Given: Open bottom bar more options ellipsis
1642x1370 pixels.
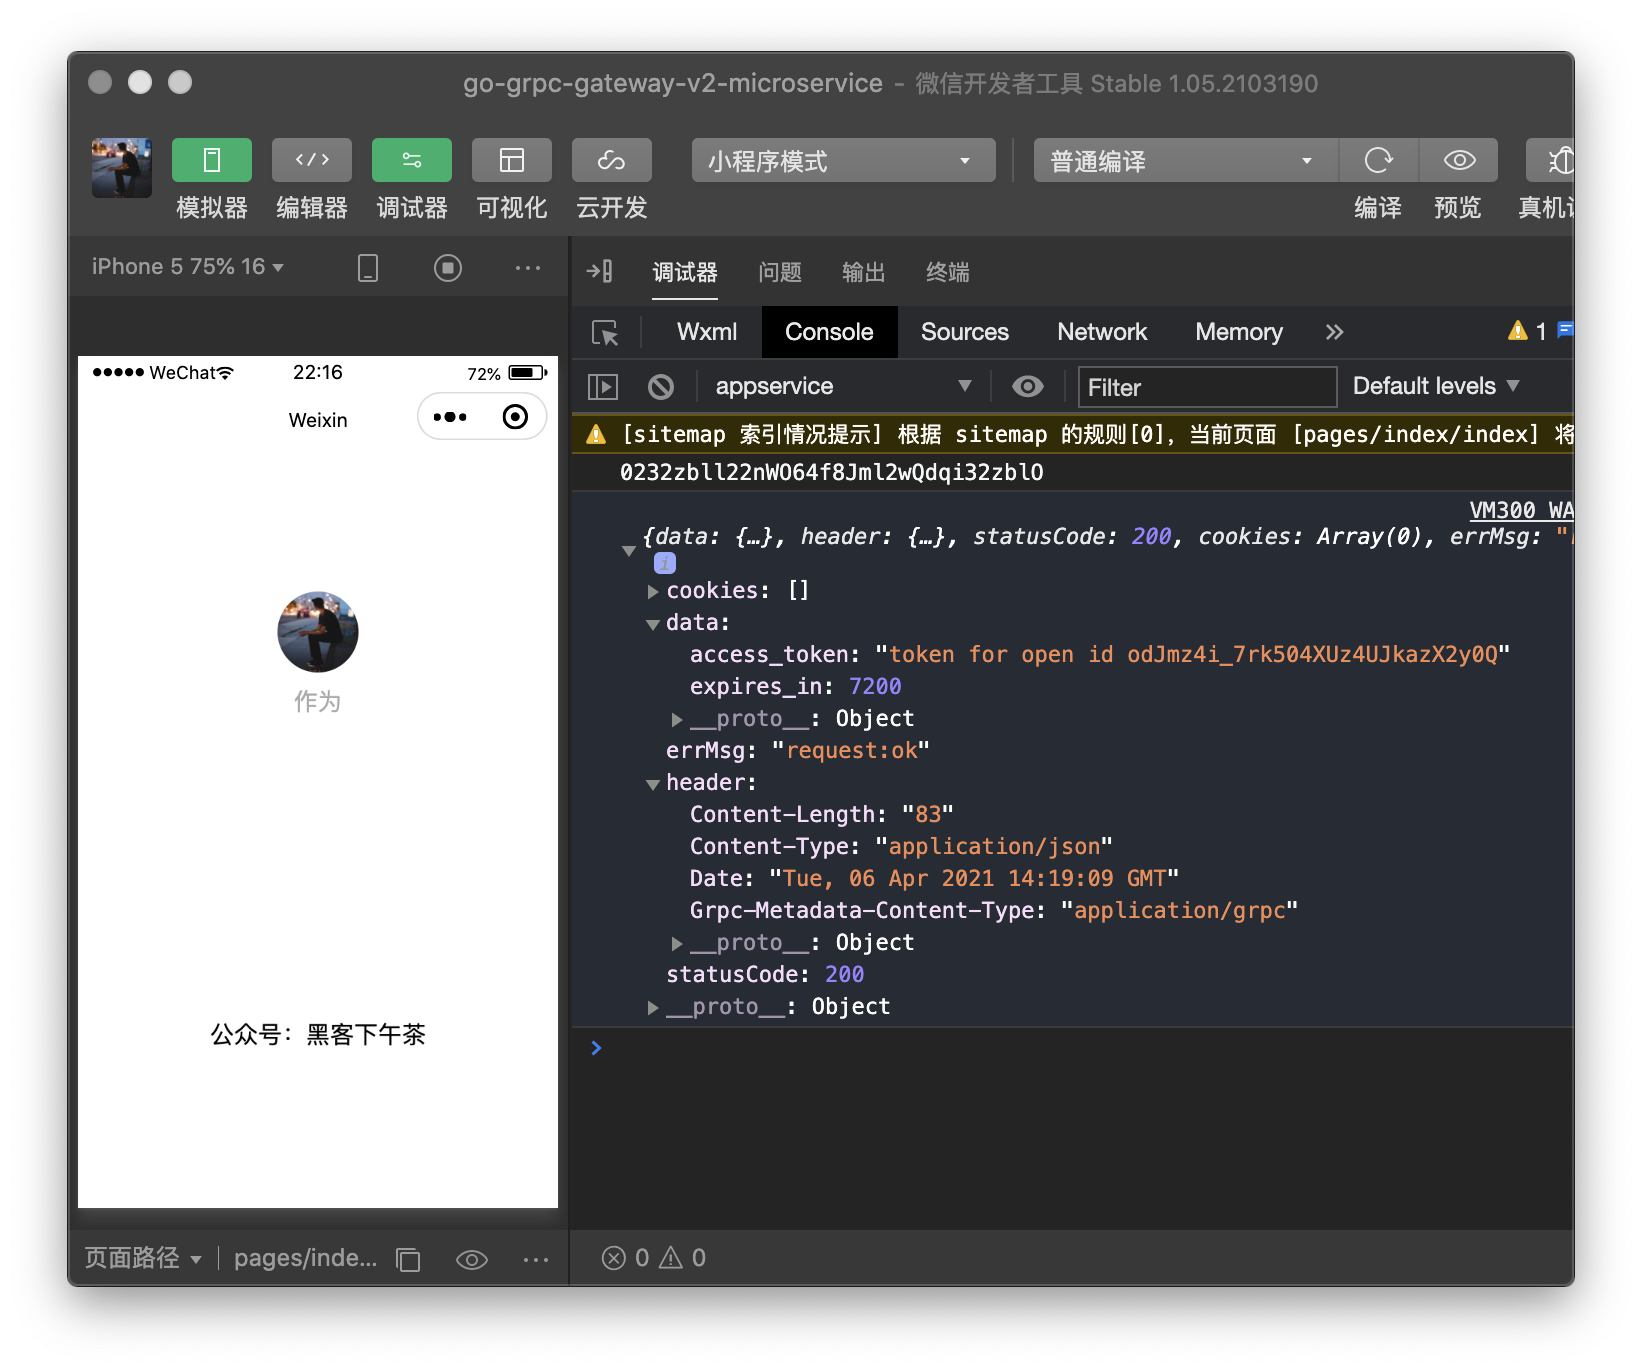Looking at the screenshot, I should tap(536, 1259).
